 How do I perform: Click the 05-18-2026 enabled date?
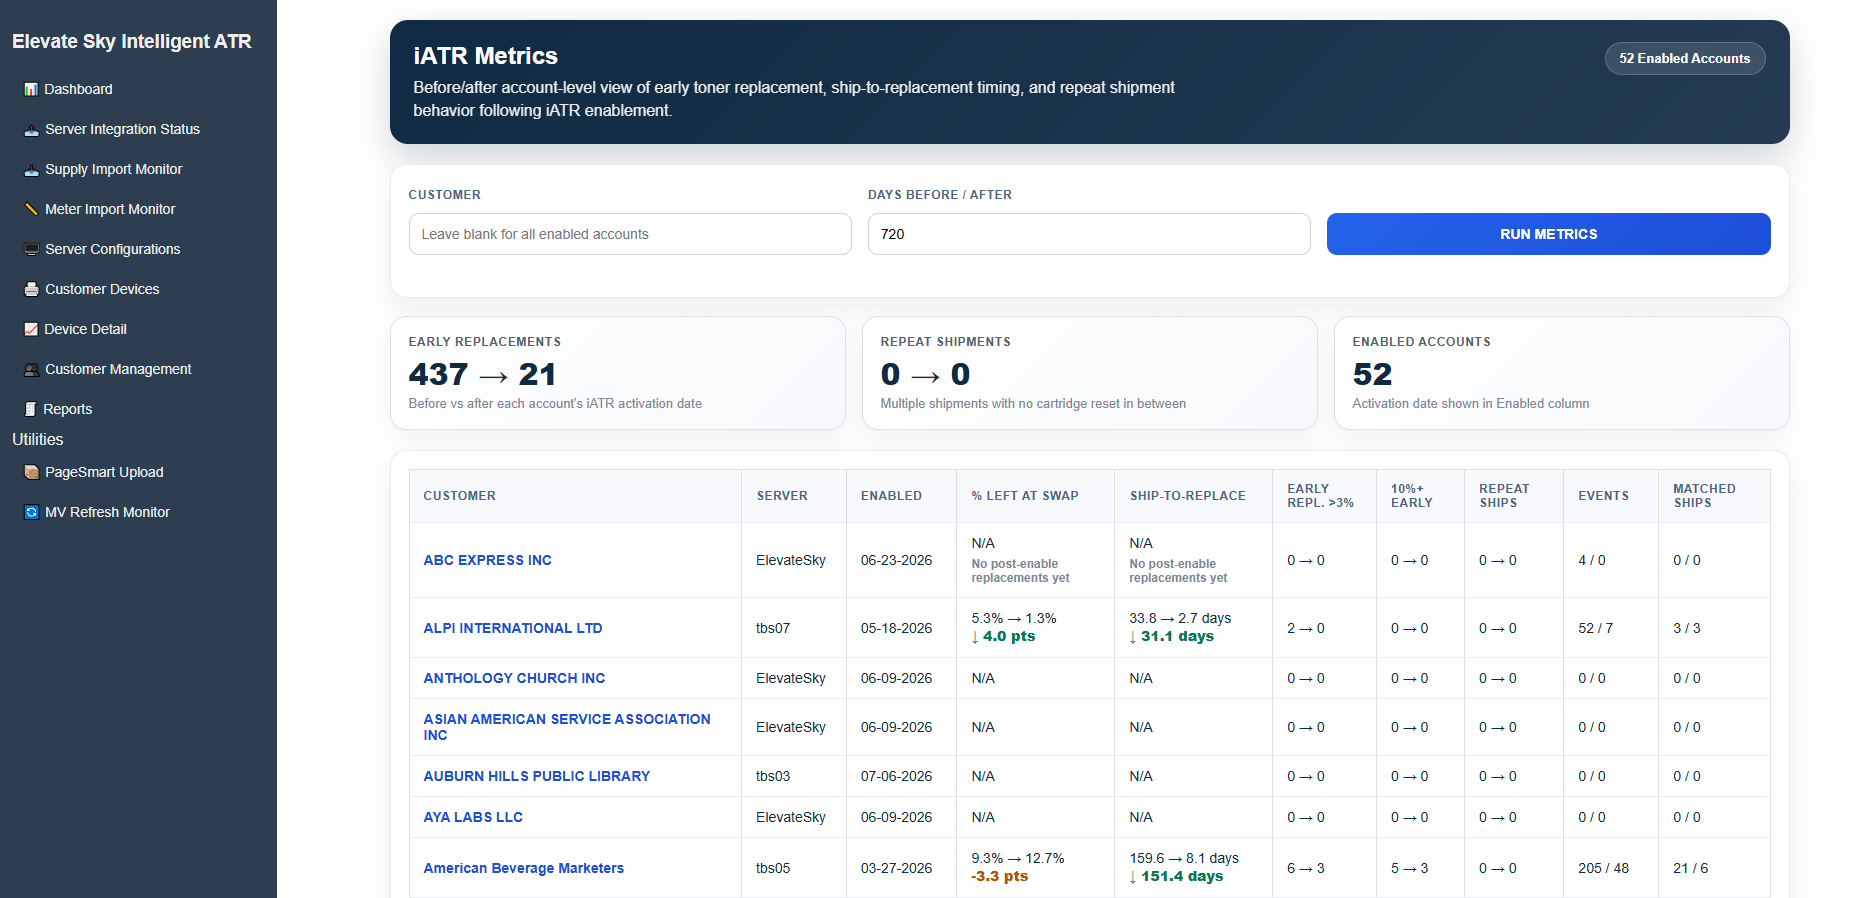[x=896, y=628]
